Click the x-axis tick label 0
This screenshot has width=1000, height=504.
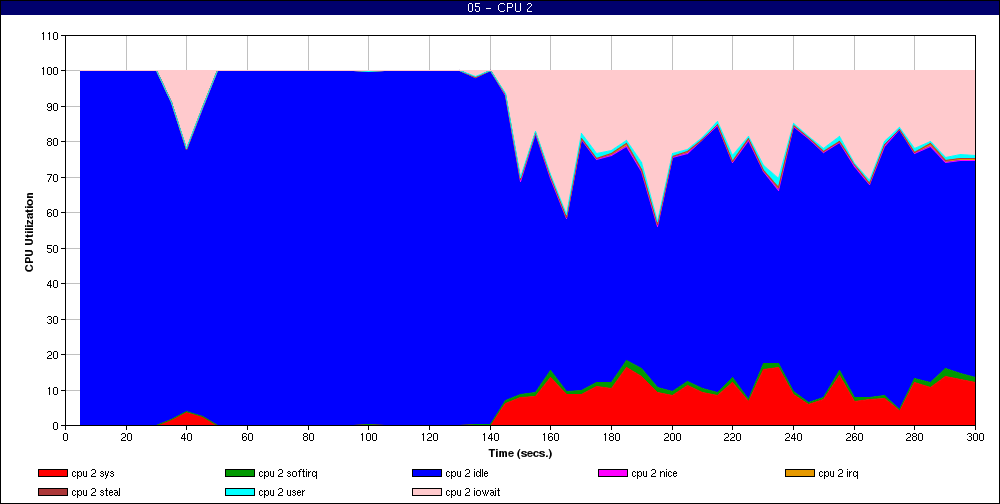point(65,437)
